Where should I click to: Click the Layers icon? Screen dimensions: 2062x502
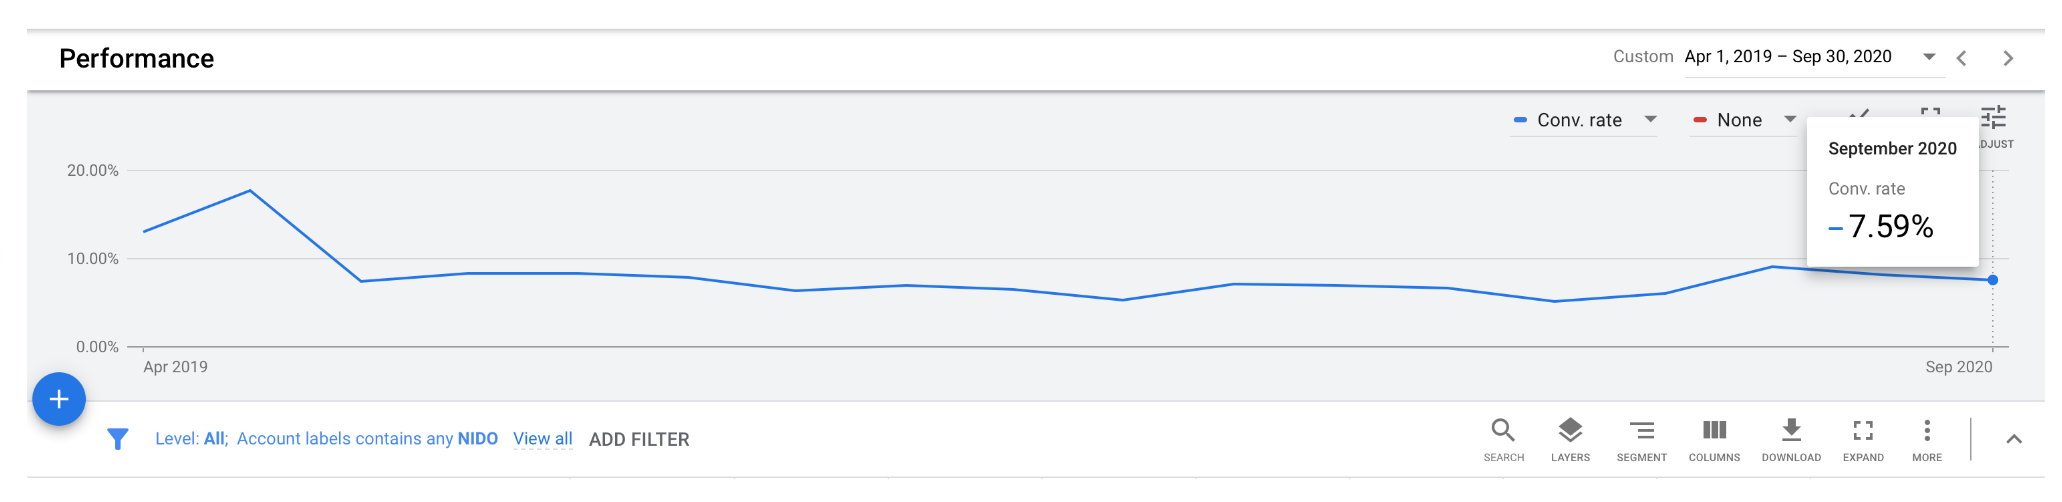(1570, 439)
